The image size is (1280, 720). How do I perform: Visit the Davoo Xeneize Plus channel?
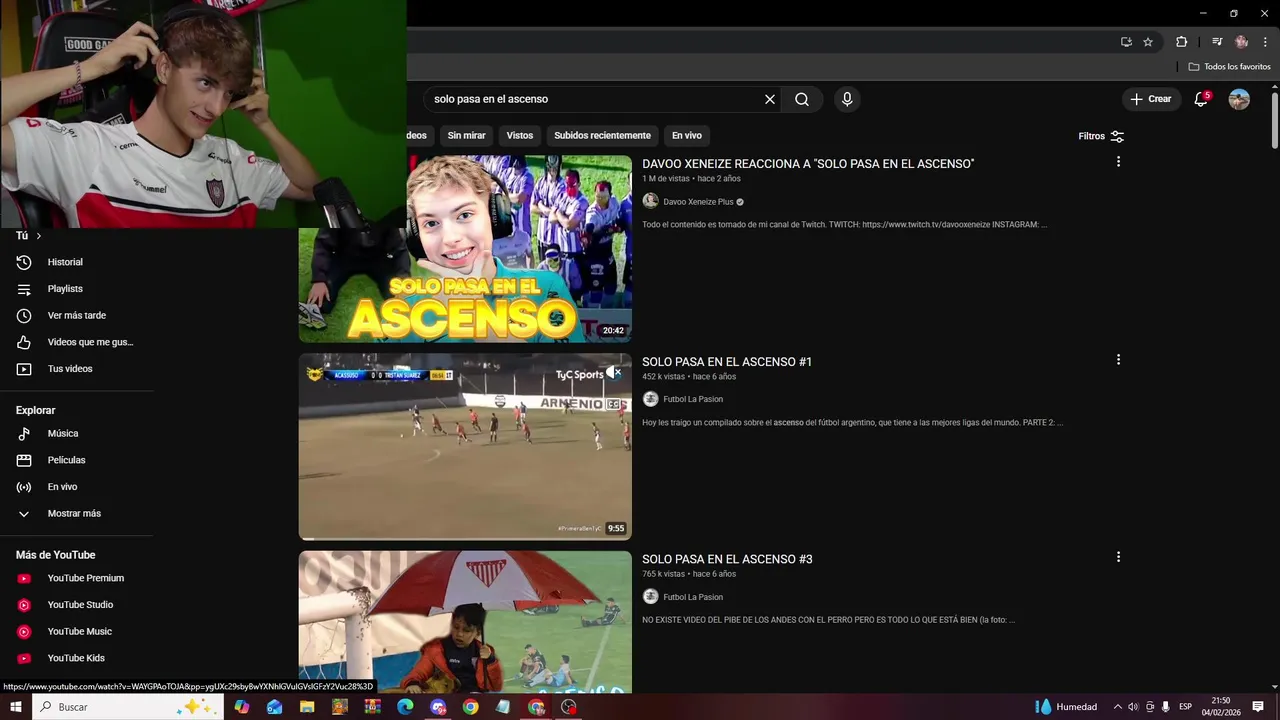point(698,202)
